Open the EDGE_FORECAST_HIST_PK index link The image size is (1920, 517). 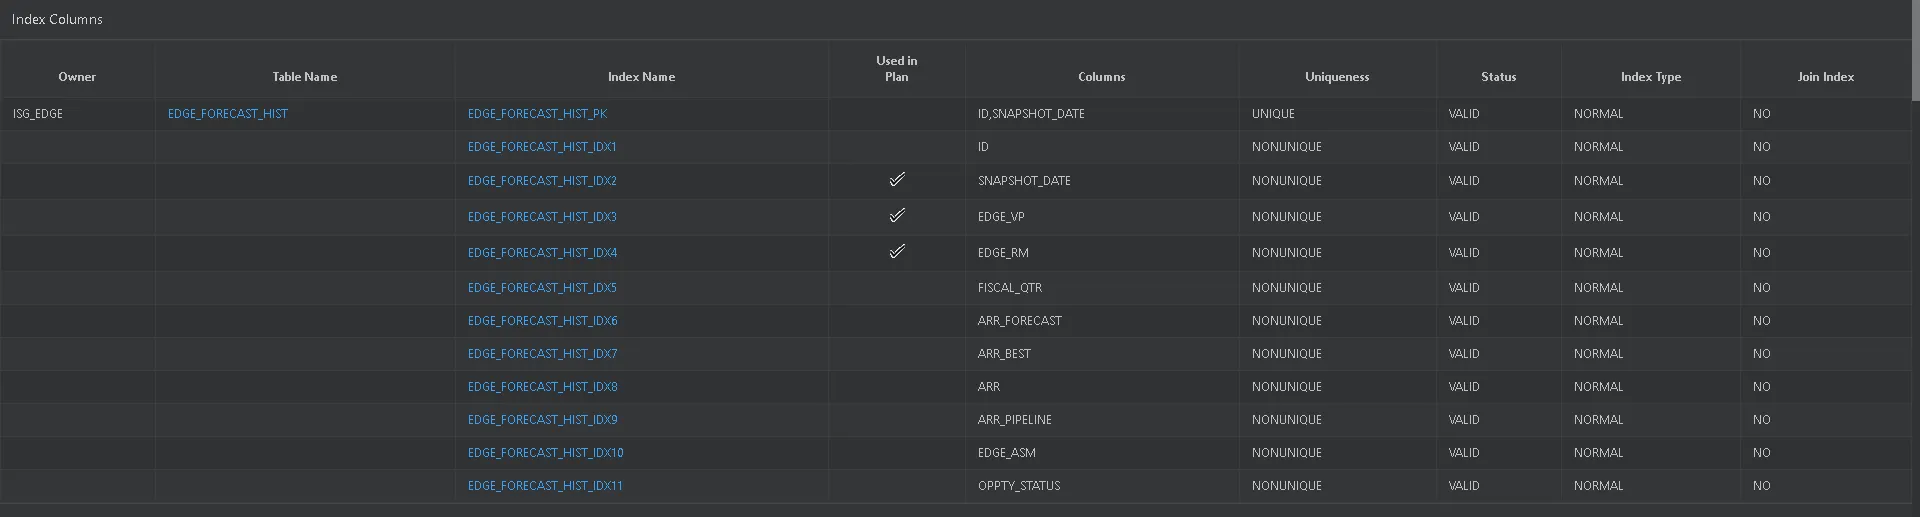(537, 114)
